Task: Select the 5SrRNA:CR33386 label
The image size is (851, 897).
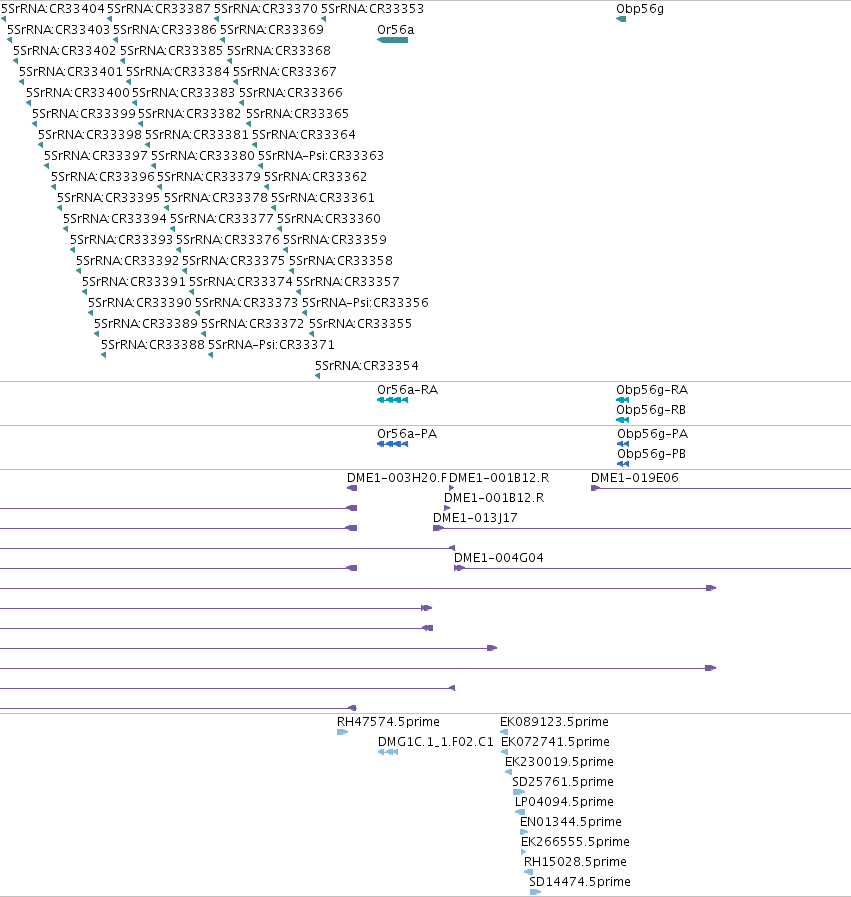Action: pyautogui.click(x=165, y=30)
